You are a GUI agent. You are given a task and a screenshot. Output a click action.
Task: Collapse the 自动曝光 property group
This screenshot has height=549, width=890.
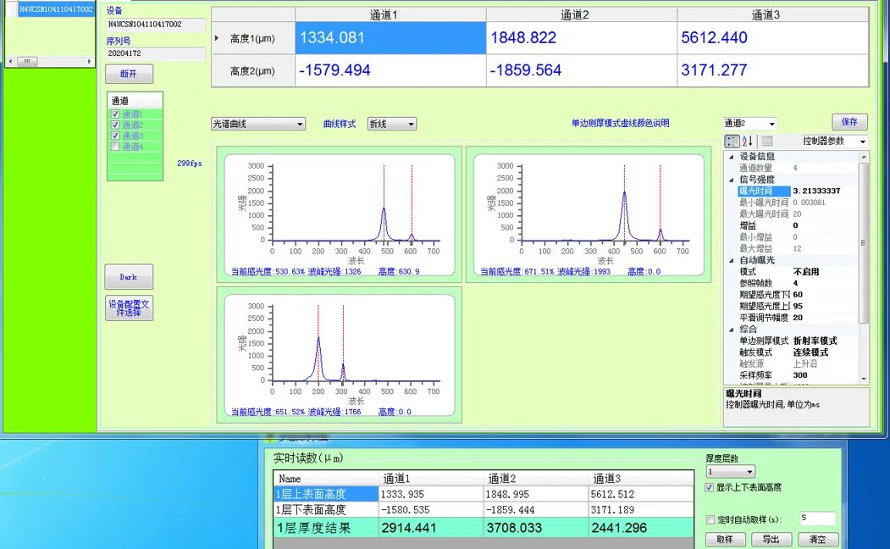coord(731,260)
